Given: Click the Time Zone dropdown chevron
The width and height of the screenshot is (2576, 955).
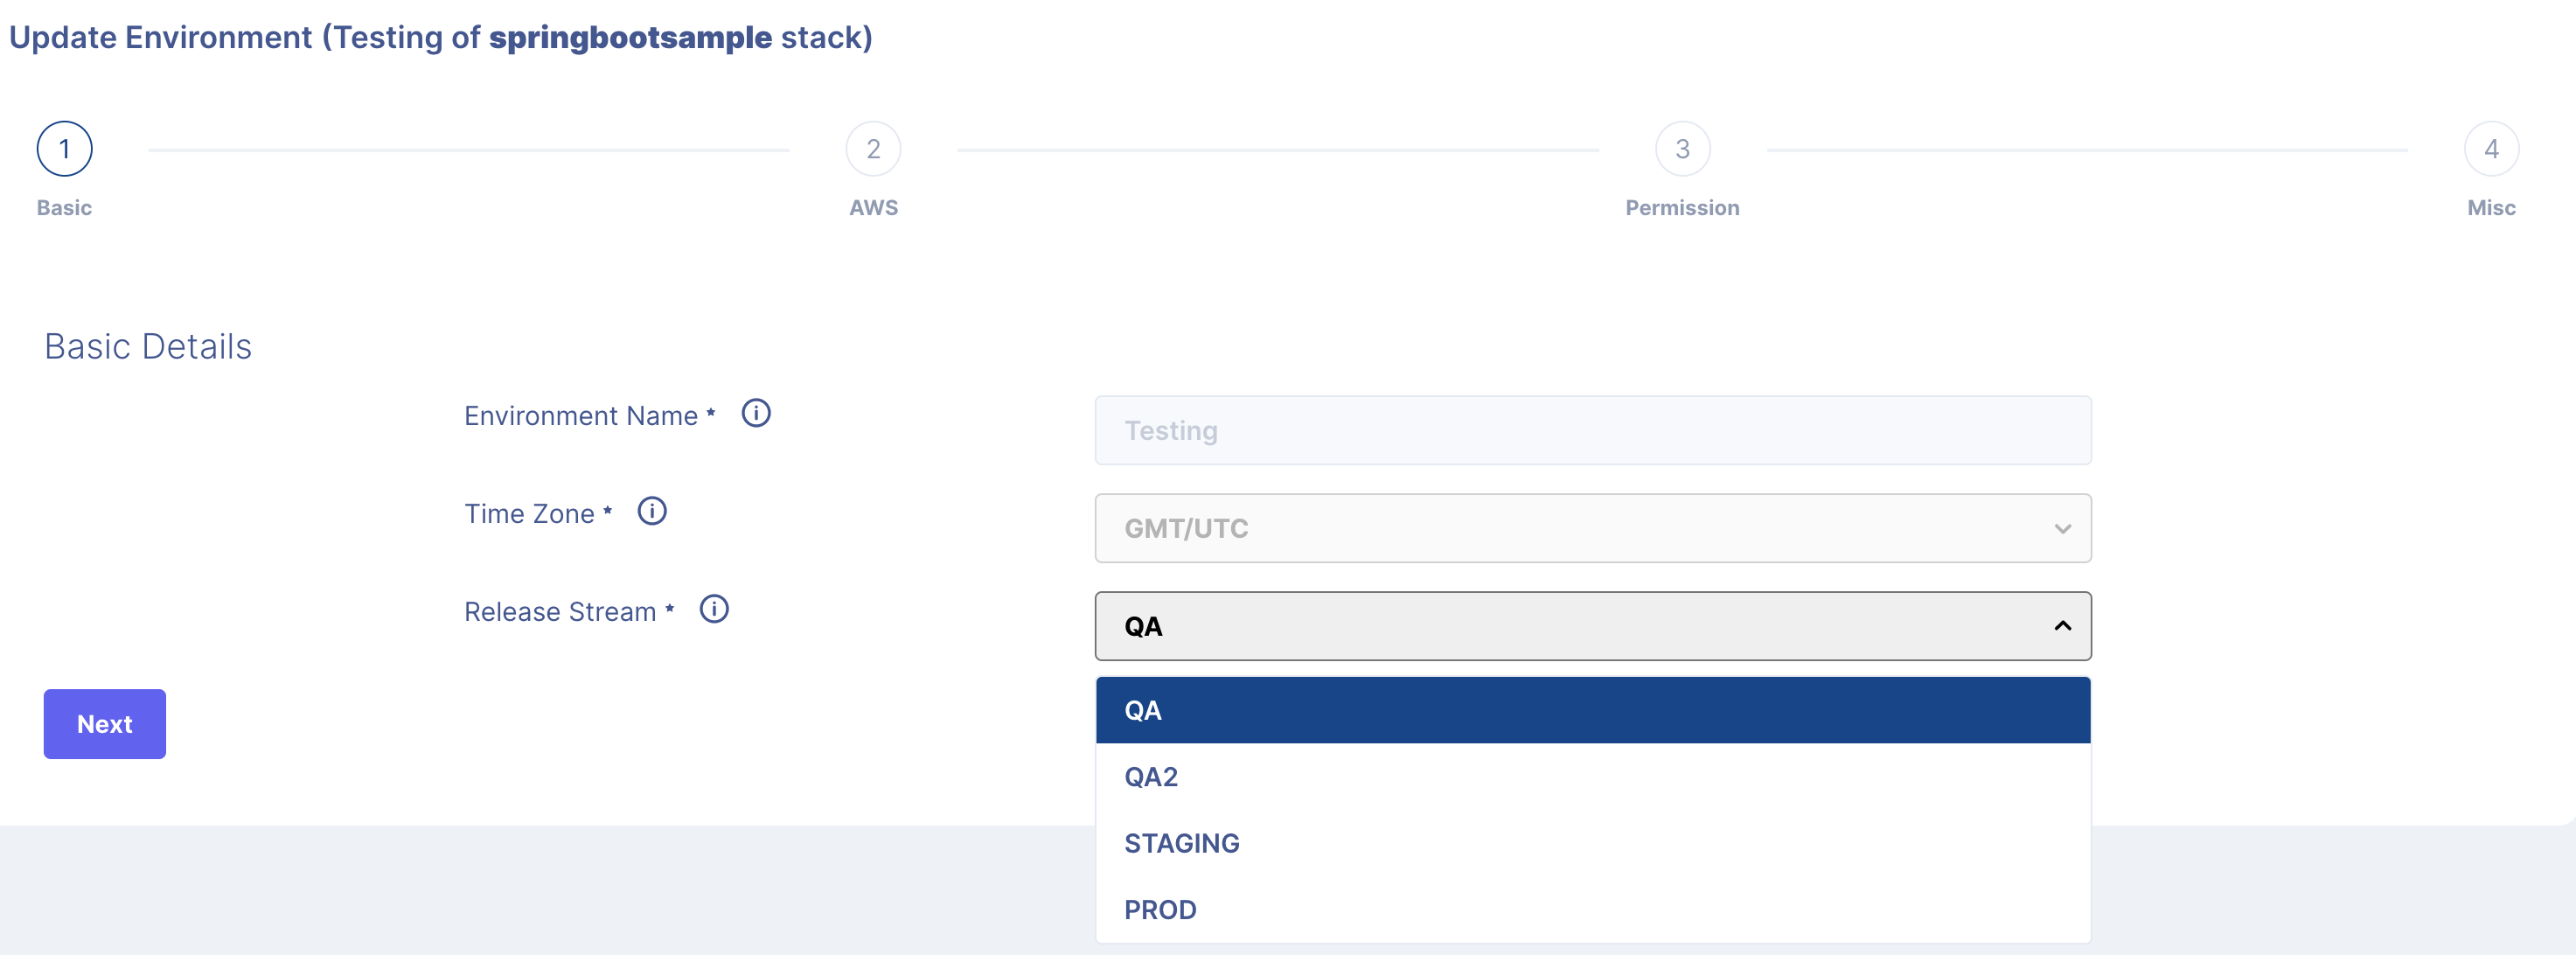Looking at the screenshot, I should pos(2062,528).
